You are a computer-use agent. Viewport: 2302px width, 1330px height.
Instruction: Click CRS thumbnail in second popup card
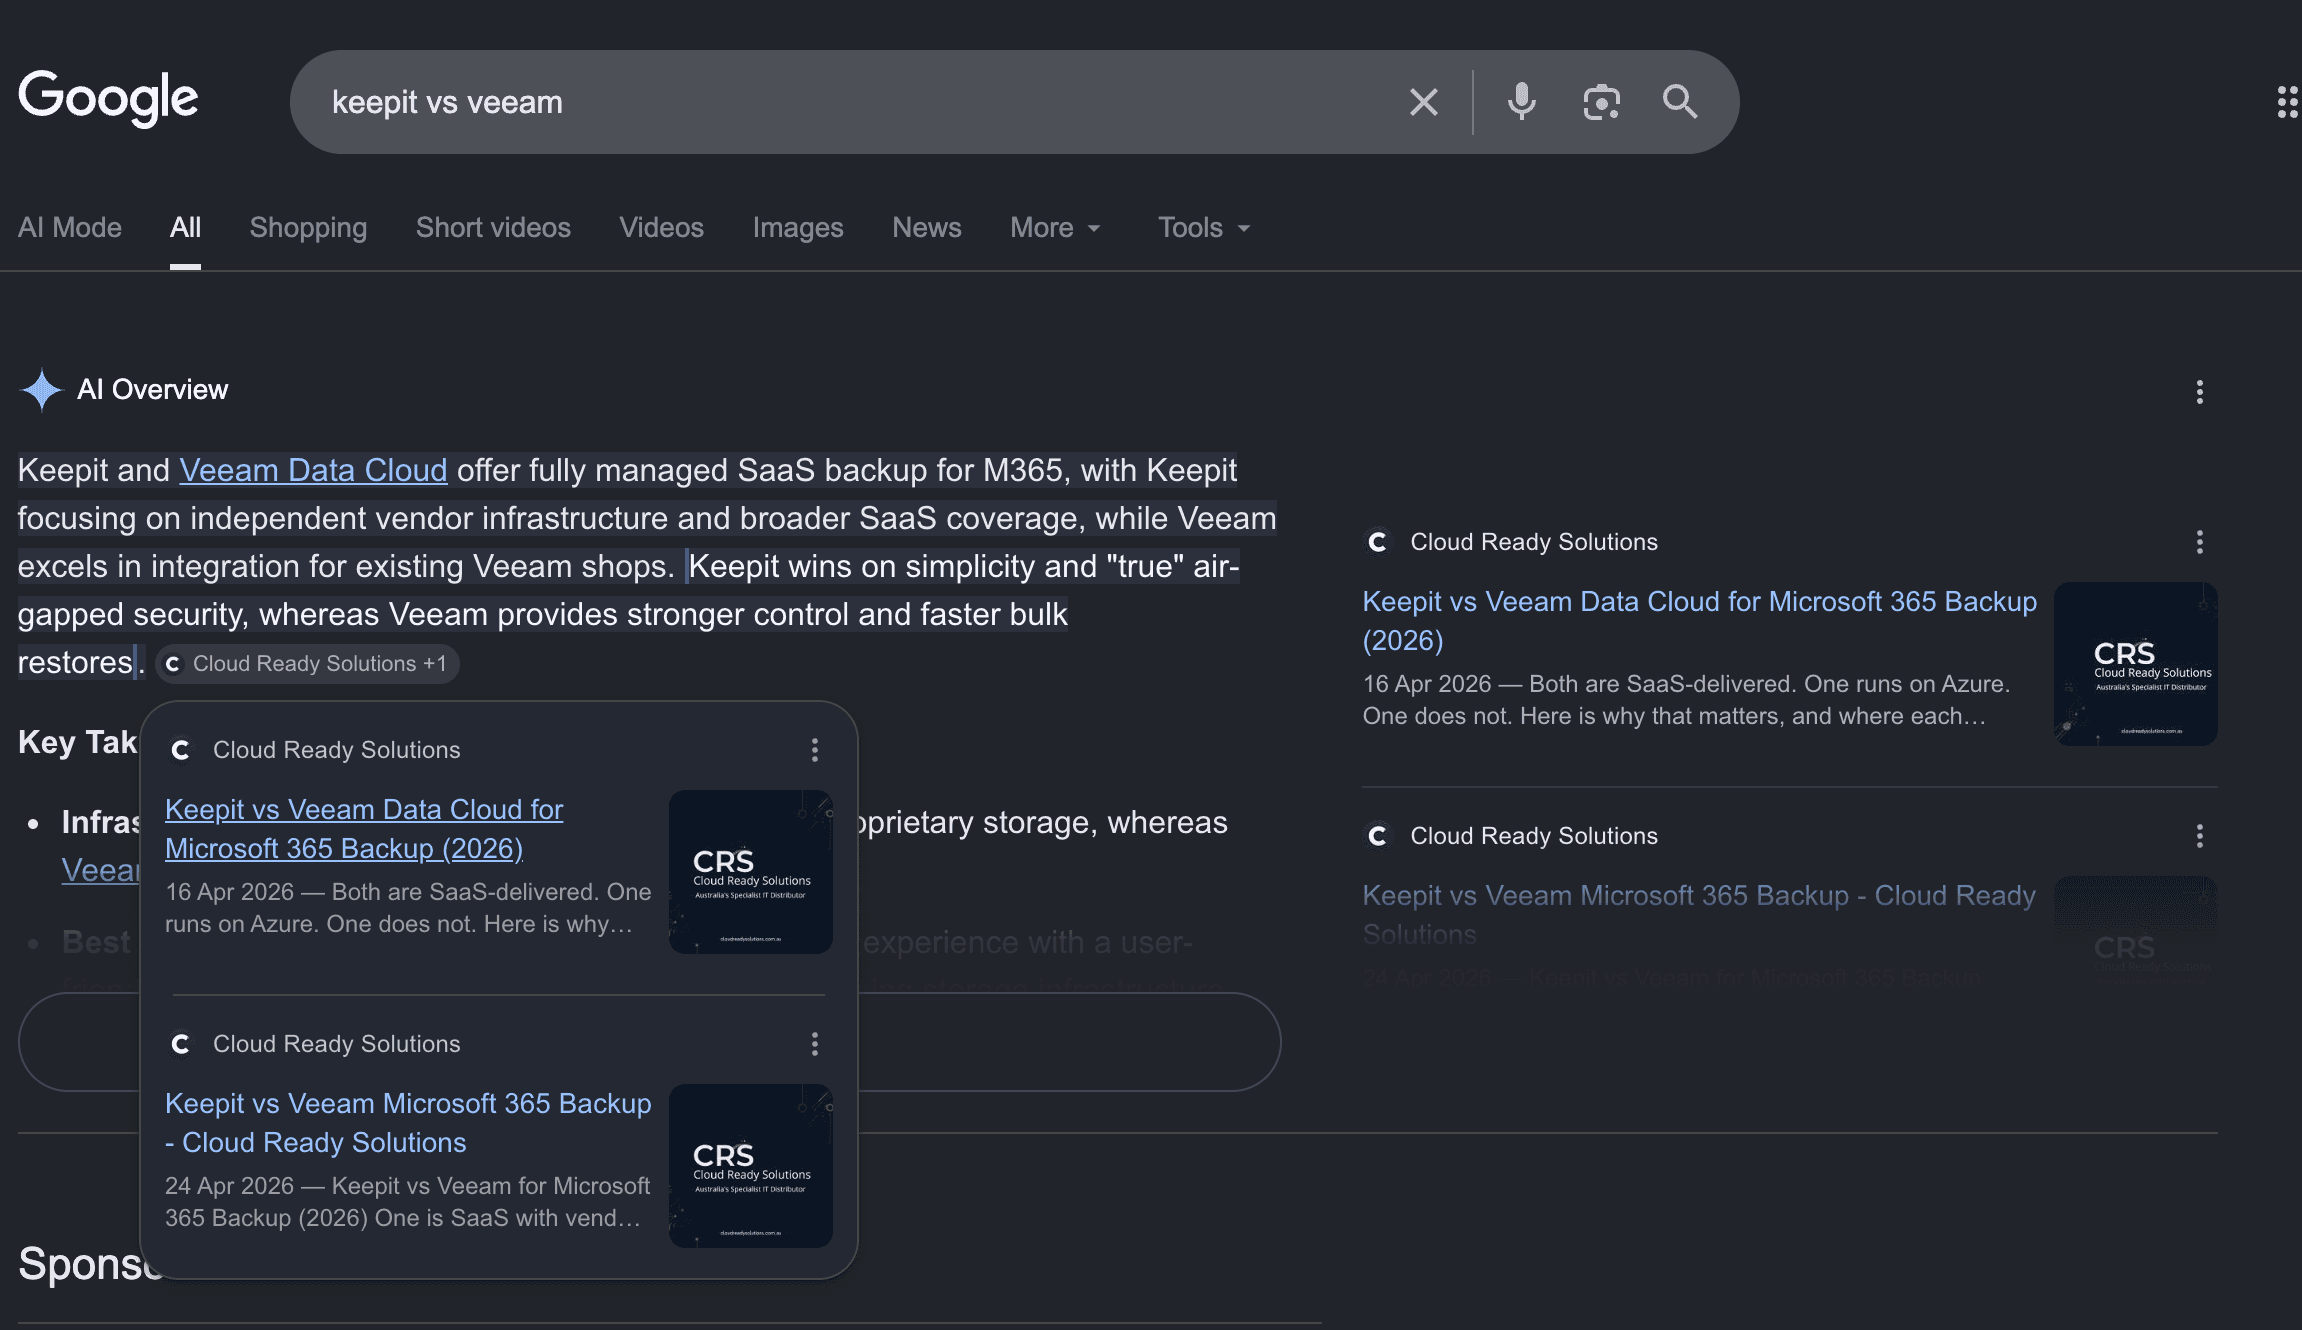(x=750, y=1166)
